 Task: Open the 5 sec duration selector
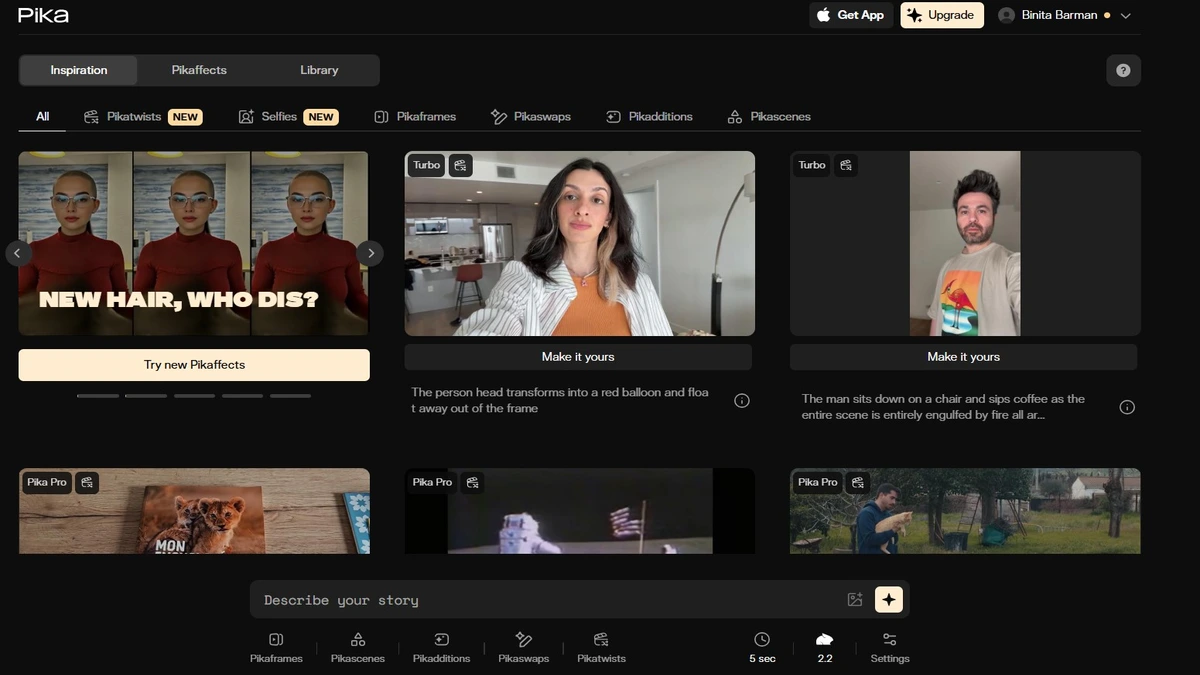tap(762, 647)
